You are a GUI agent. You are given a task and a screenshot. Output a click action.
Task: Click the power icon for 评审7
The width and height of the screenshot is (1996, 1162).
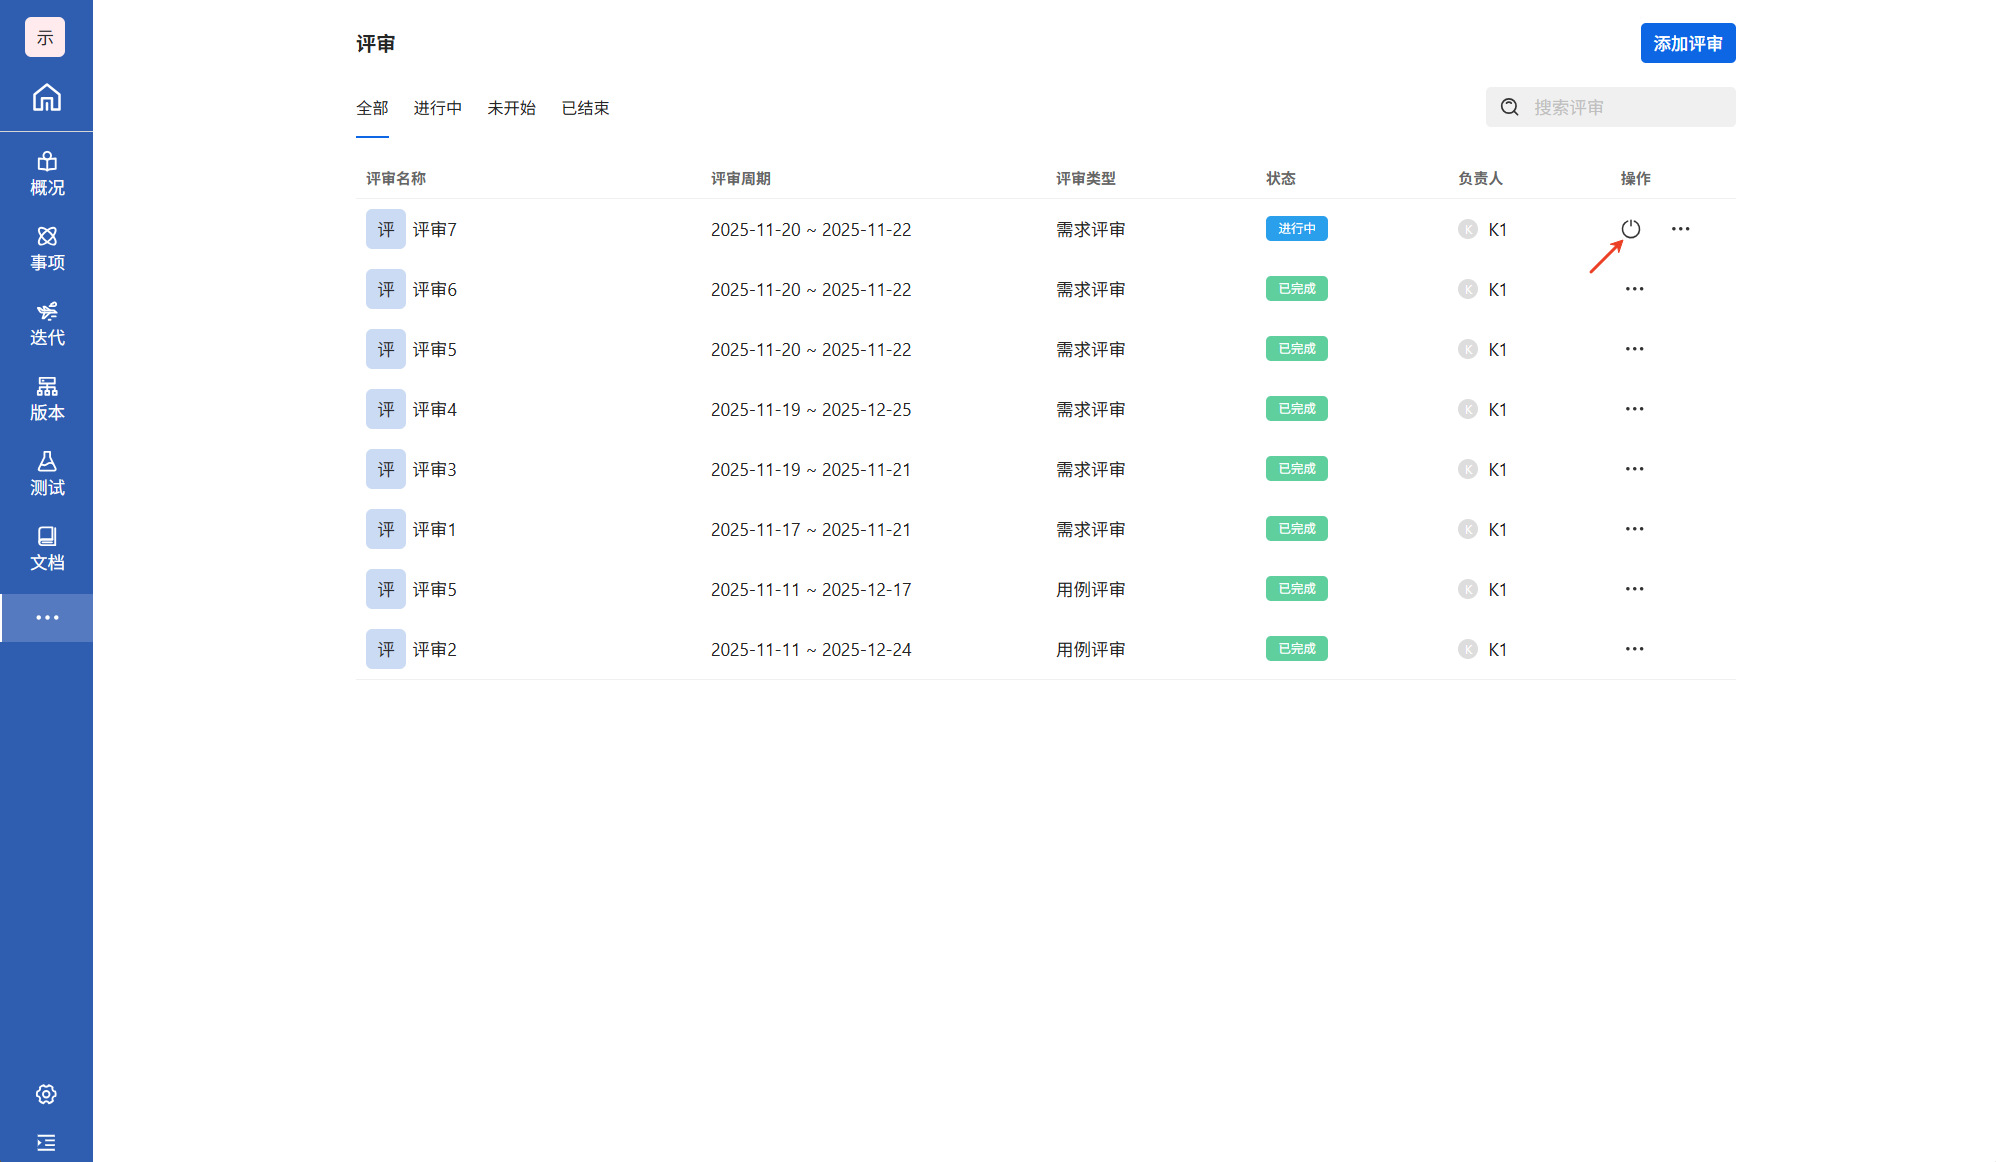[1630, 229]
